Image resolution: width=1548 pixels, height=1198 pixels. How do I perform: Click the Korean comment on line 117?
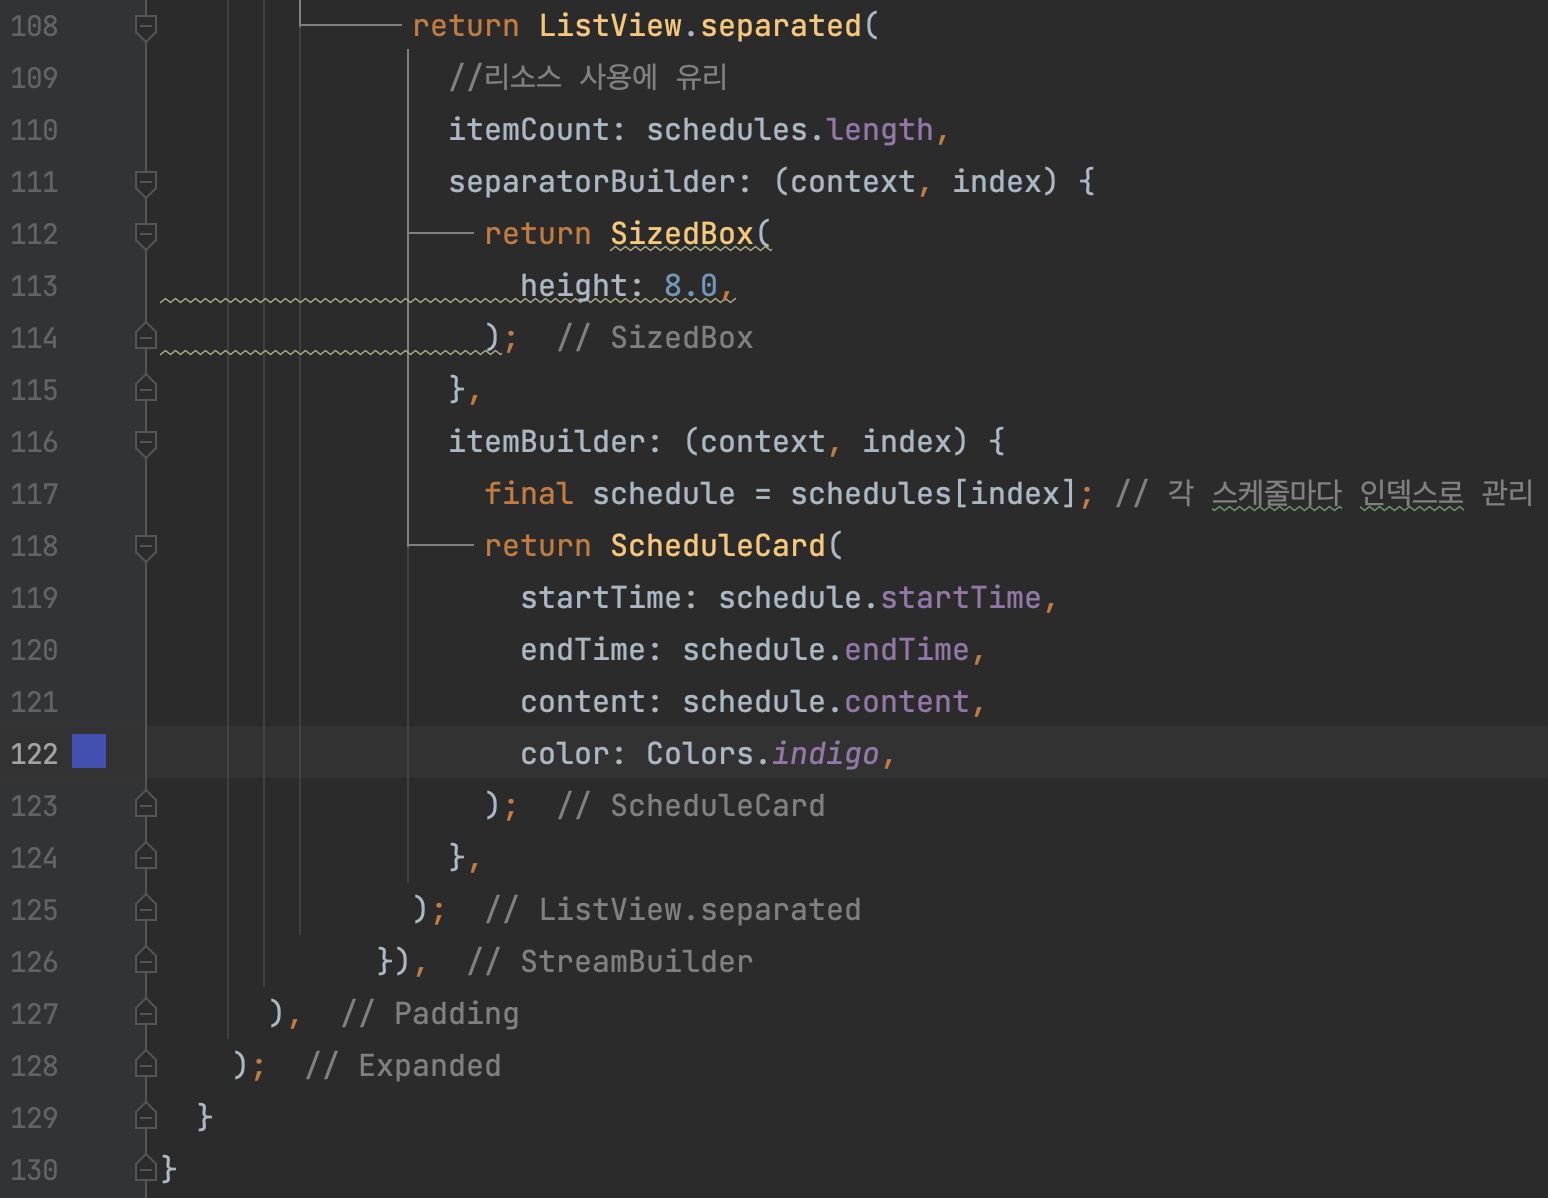pos(1324,494)
